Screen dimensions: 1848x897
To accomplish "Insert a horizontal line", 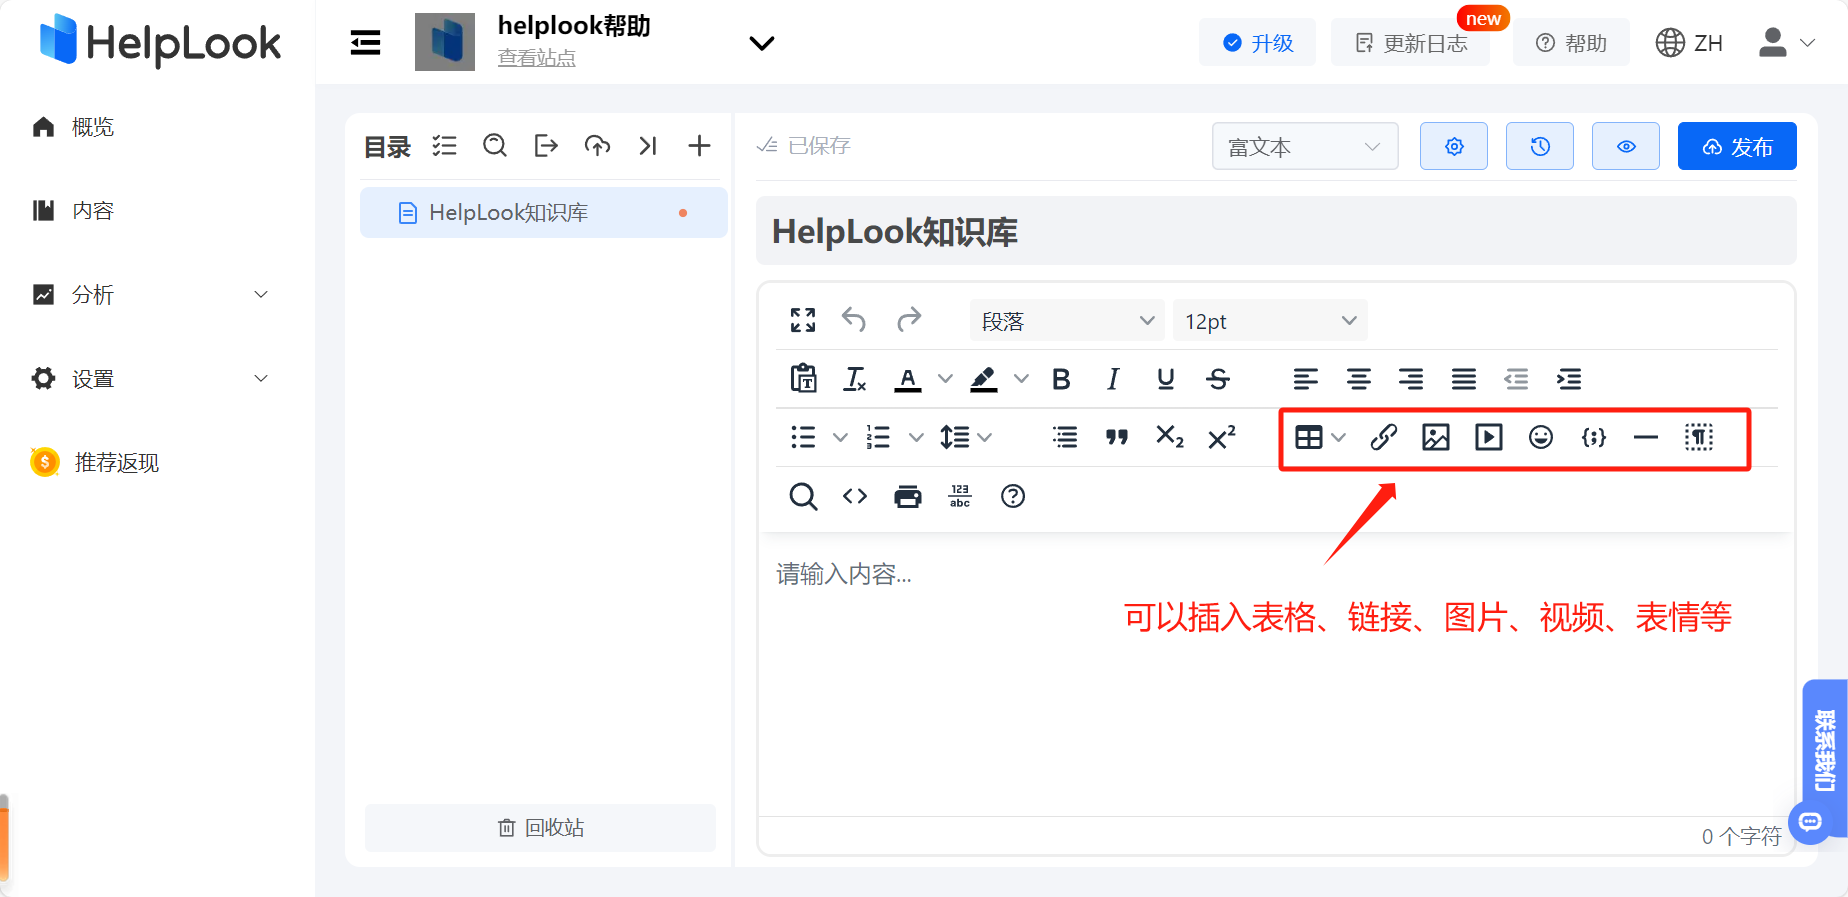I will [x=1646, y=437].
